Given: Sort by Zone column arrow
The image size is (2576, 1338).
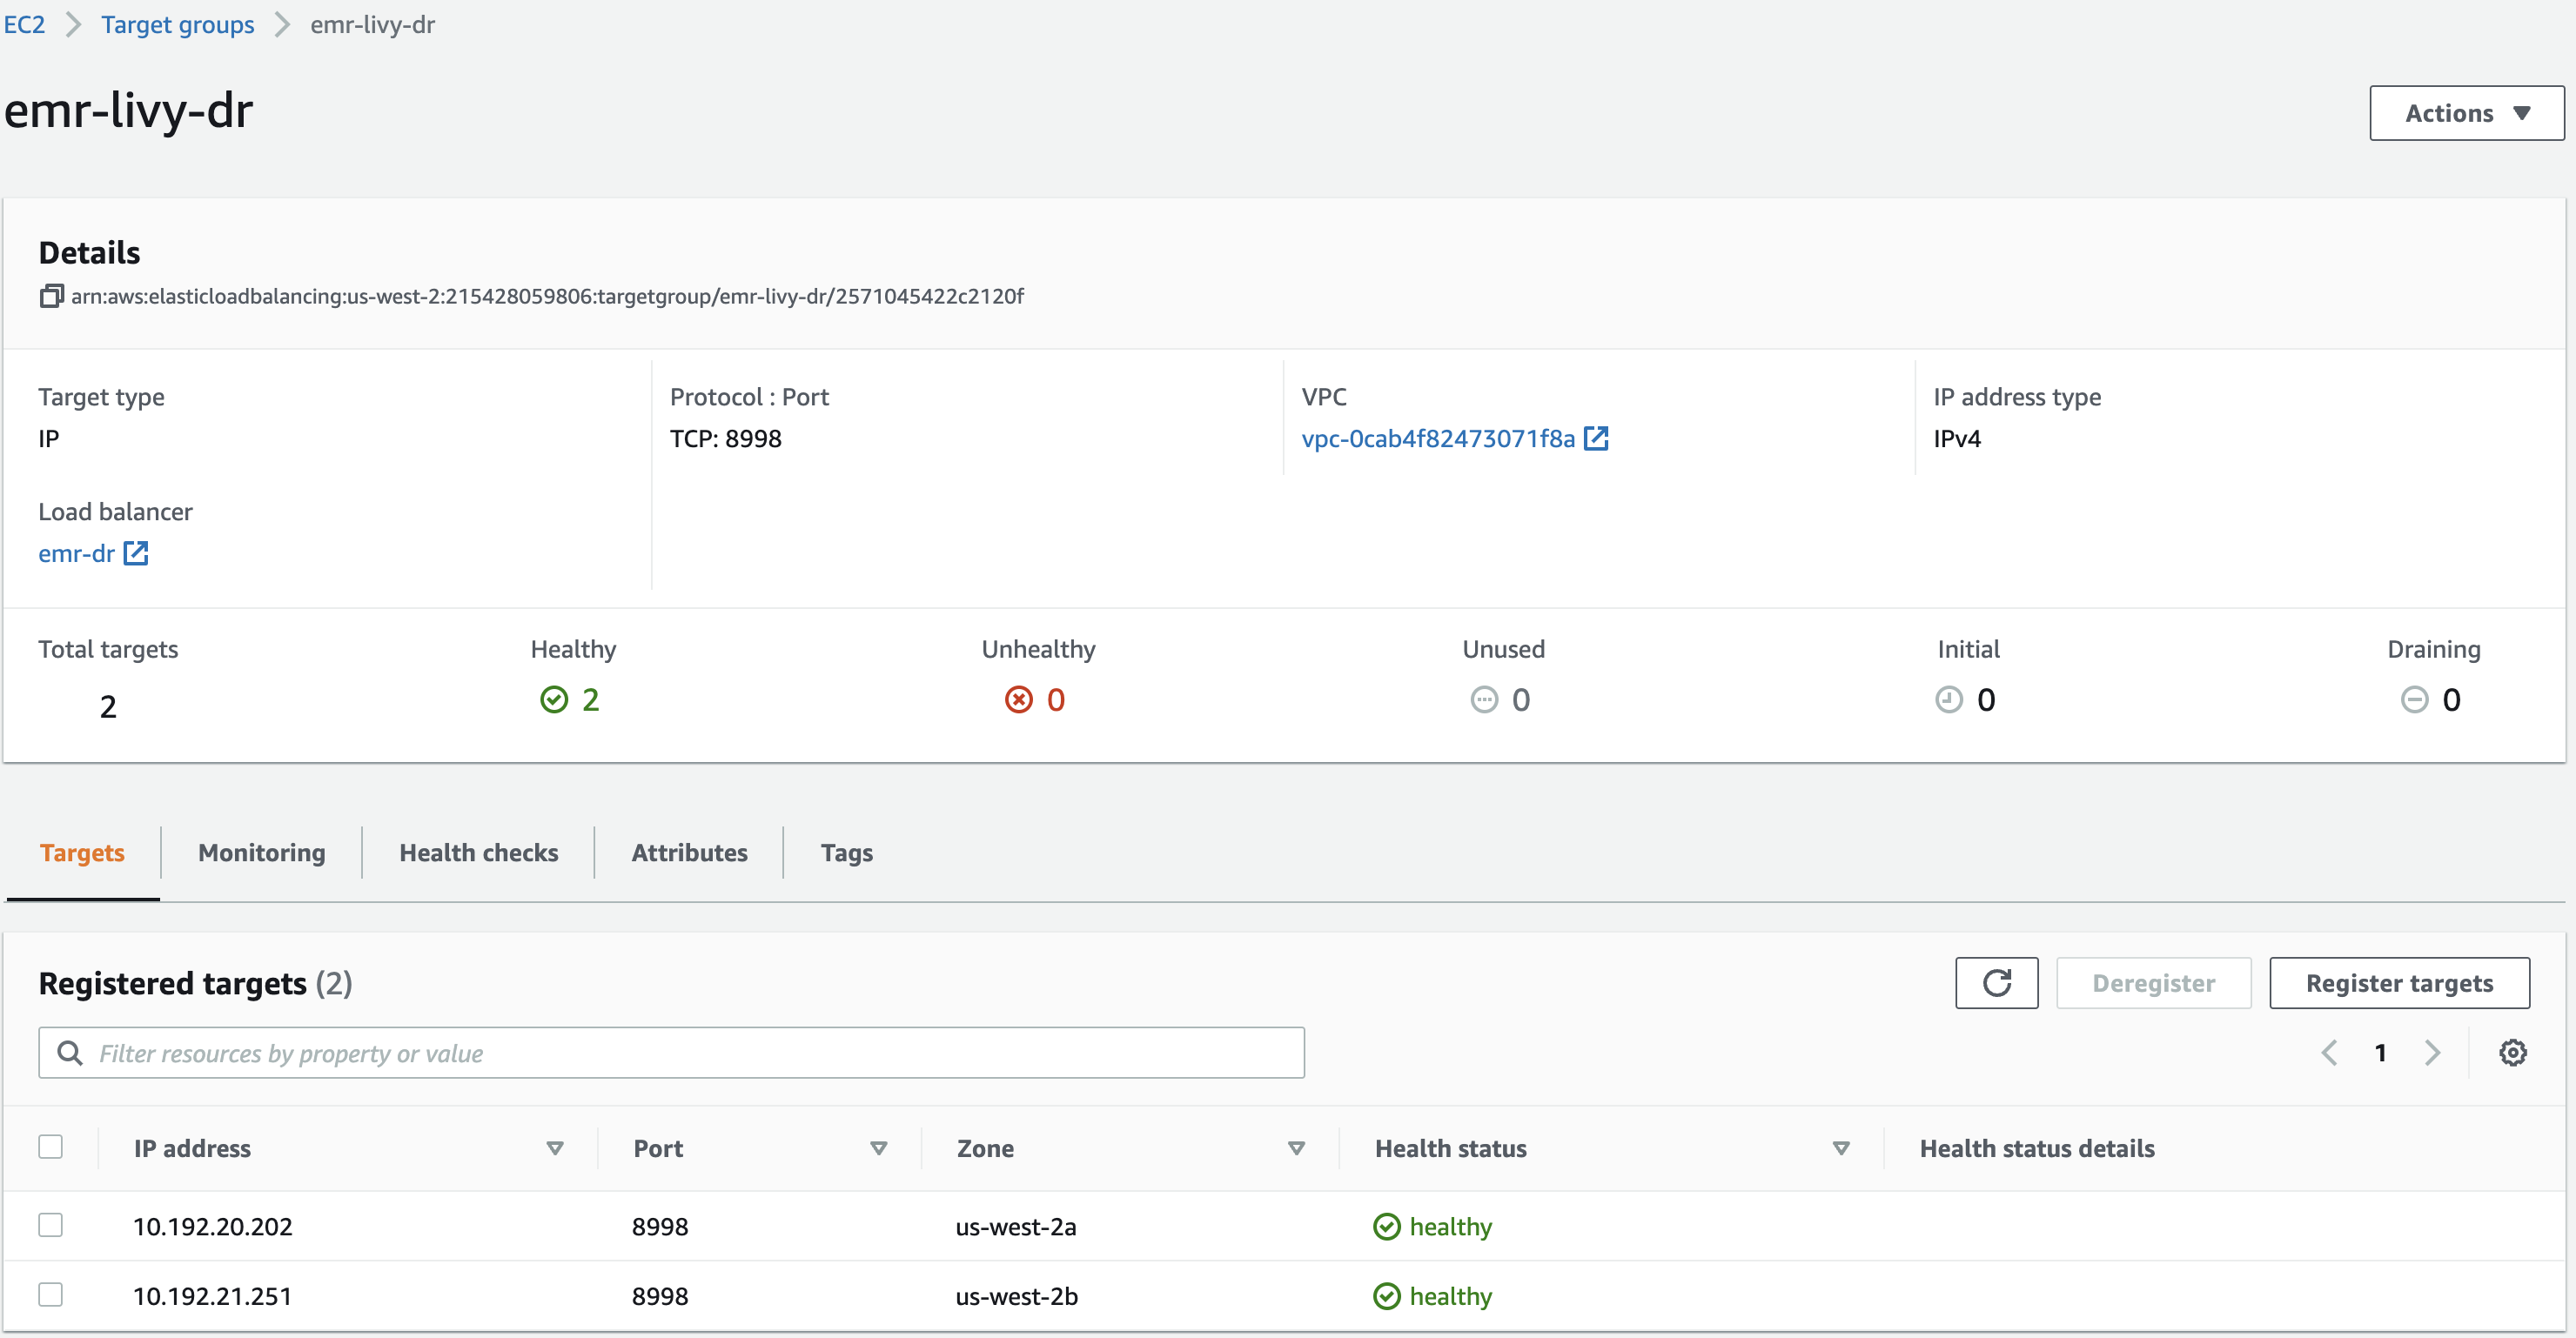Looking at the screenshot, I should (x=1296, y=1148).
